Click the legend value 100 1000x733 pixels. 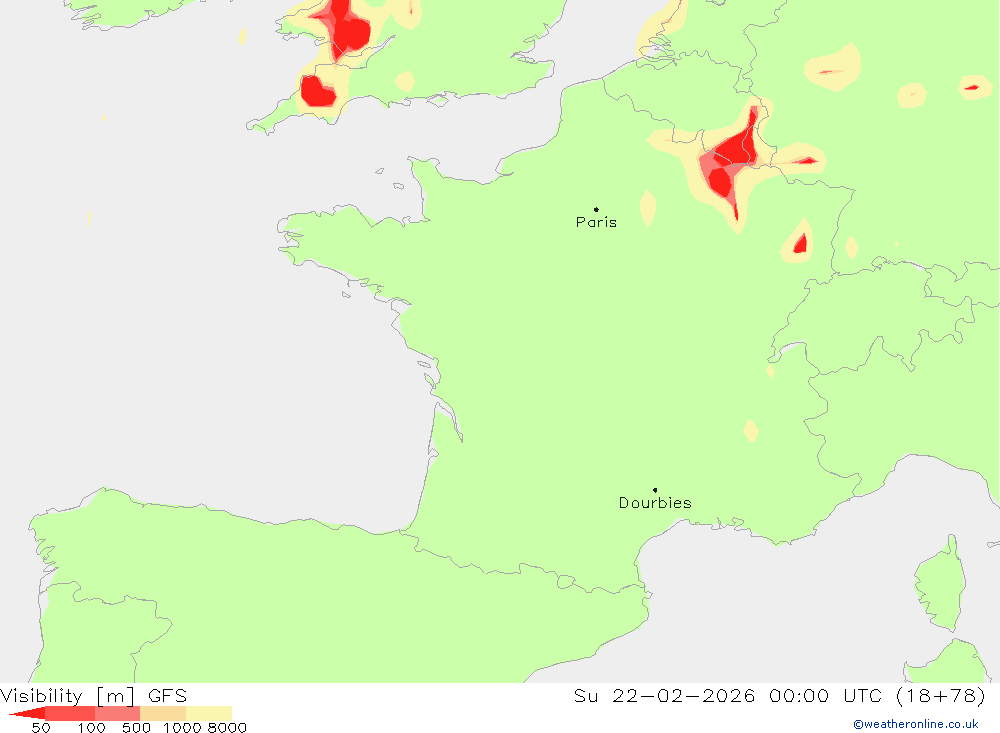click(91, 728)
